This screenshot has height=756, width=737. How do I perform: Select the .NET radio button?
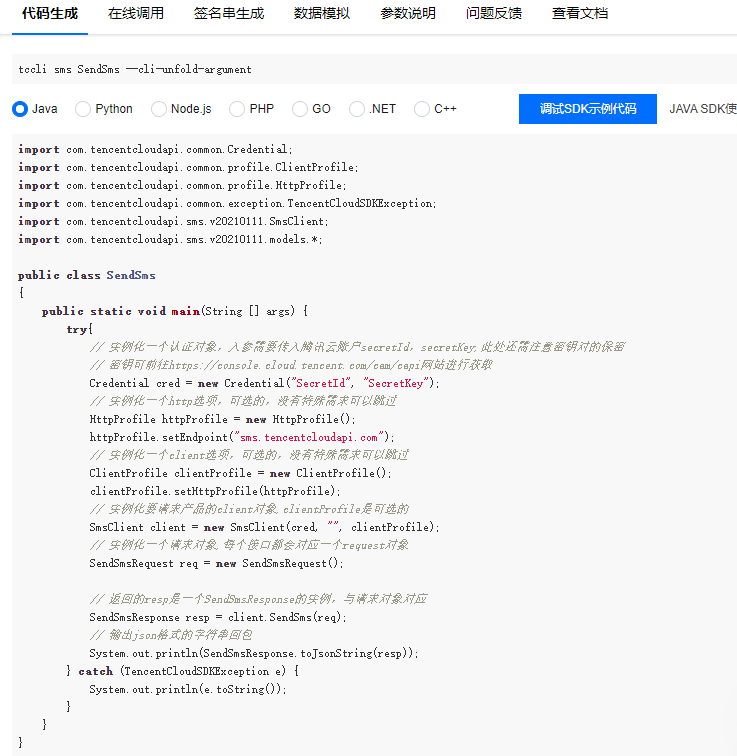tap(357, 109)
